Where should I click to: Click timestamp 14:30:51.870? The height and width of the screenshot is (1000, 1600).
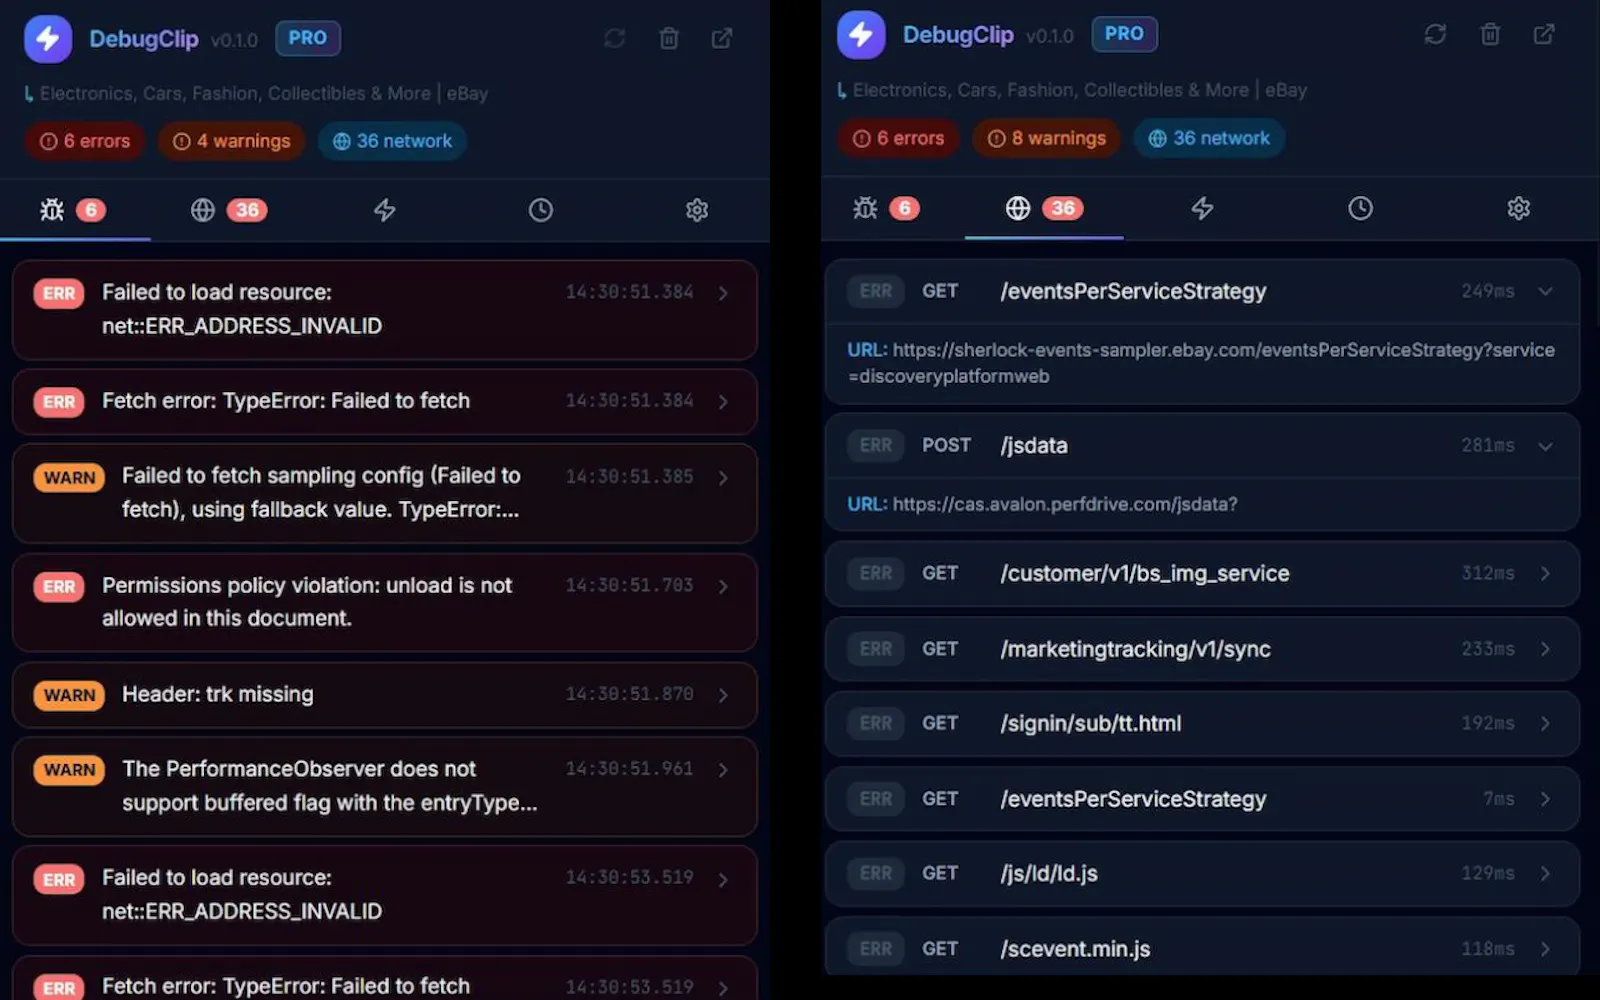629,694
